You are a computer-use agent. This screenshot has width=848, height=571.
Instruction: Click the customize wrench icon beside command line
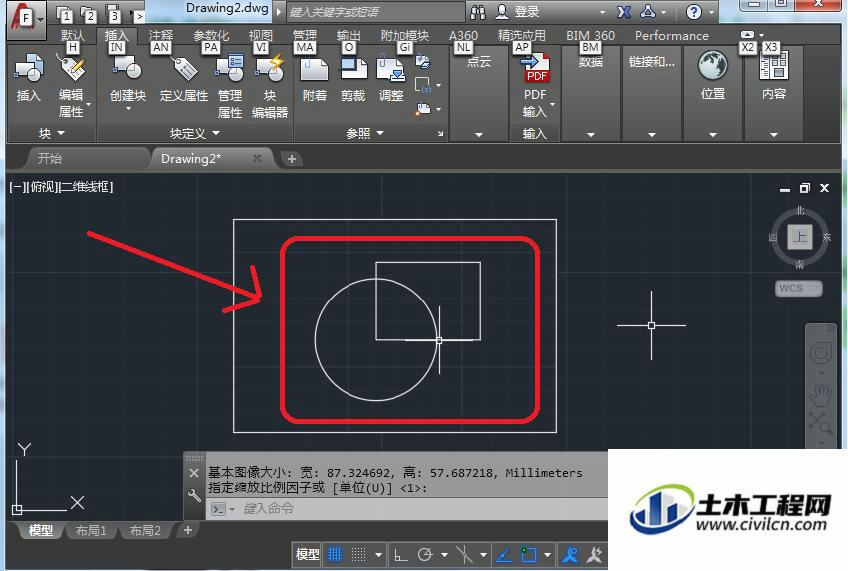click(x=194, y=495)
